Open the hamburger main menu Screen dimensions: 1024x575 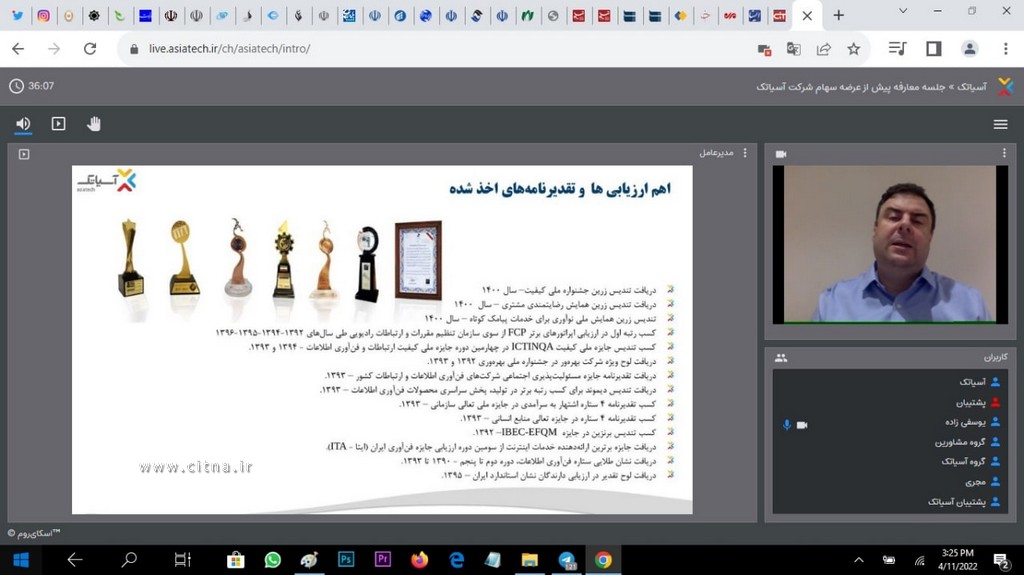1000,124
